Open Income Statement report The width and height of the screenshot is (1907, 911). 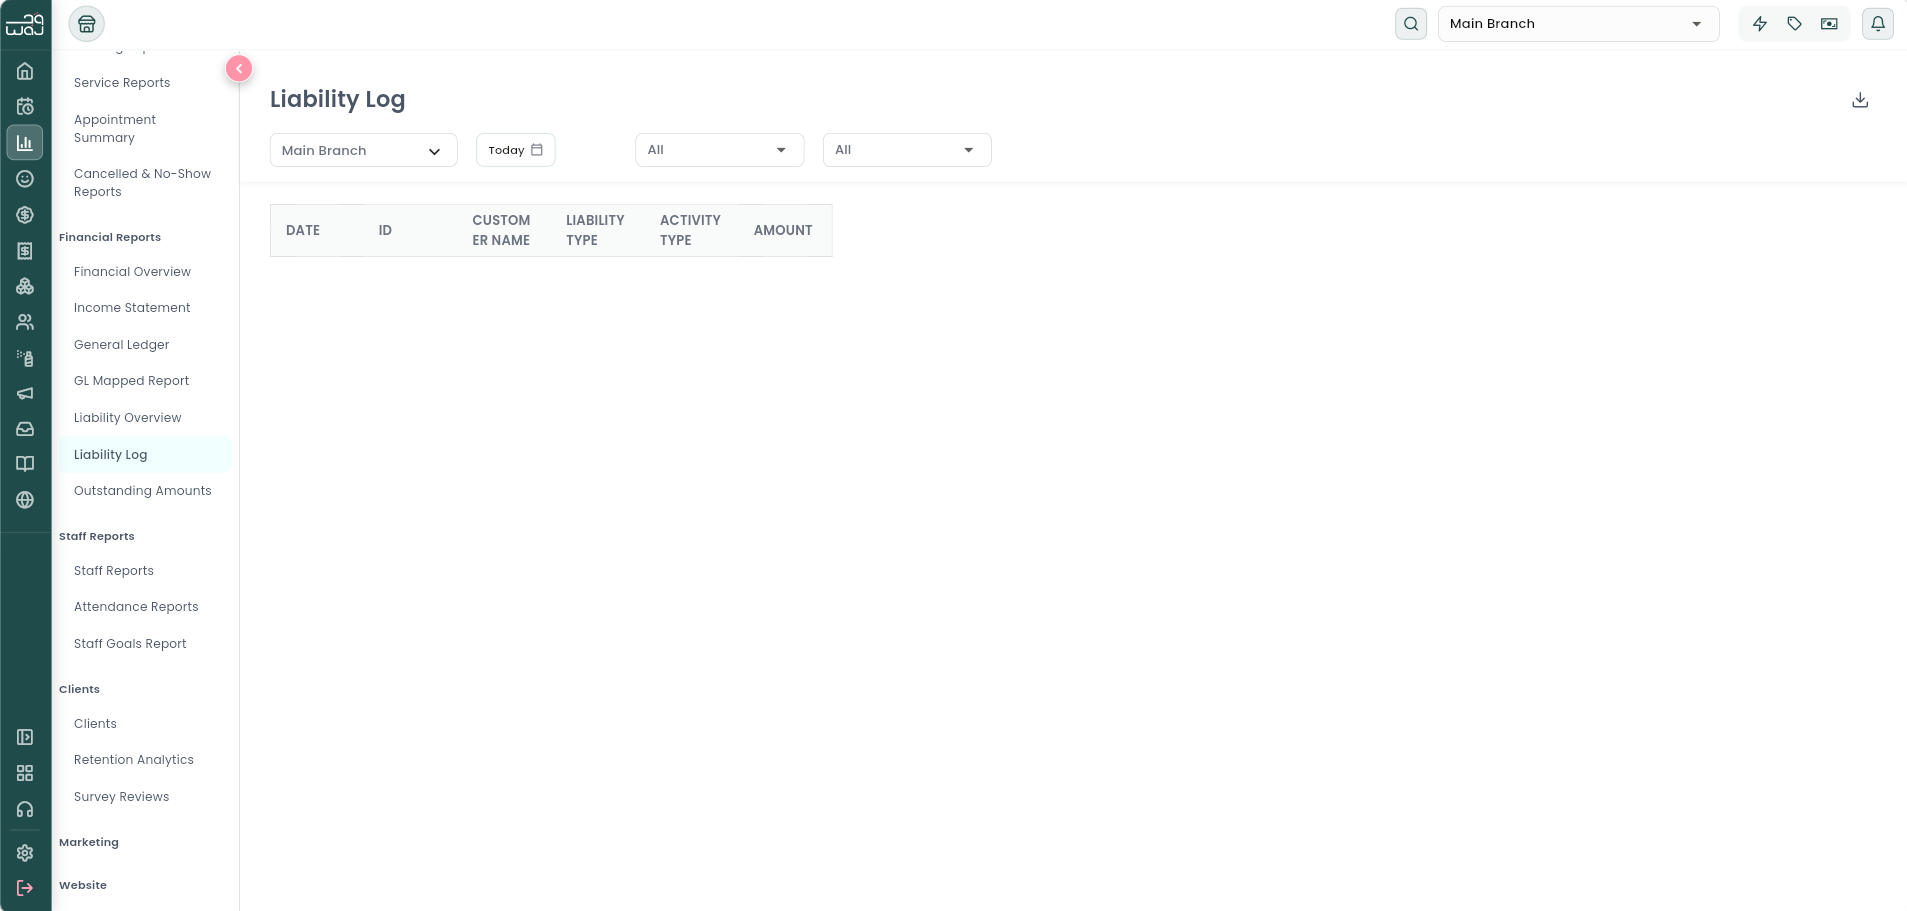pos(132,308)
